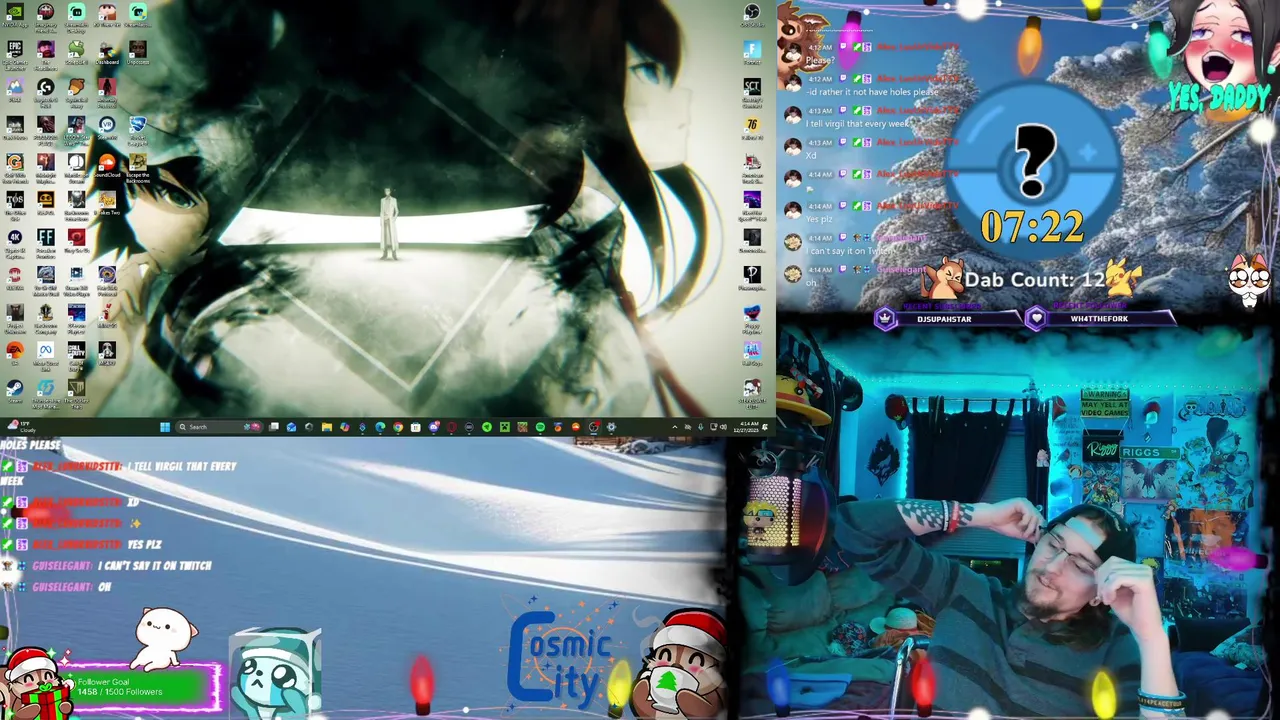
Task: Open Microsoft Store from the taskbar
Action: pos(416,427)
